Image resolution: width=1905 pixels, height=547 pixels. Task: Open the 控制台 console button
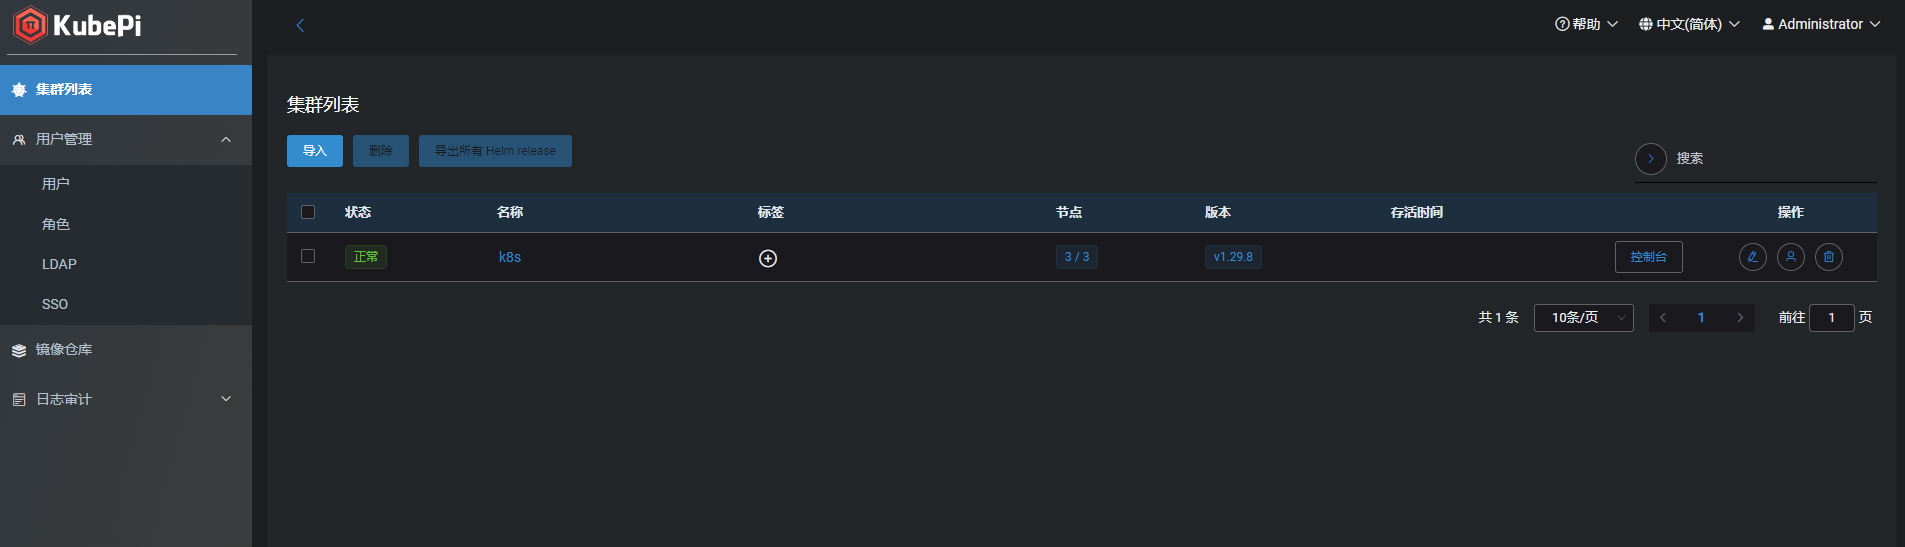pyautogui.click(x=1648, y=257)
